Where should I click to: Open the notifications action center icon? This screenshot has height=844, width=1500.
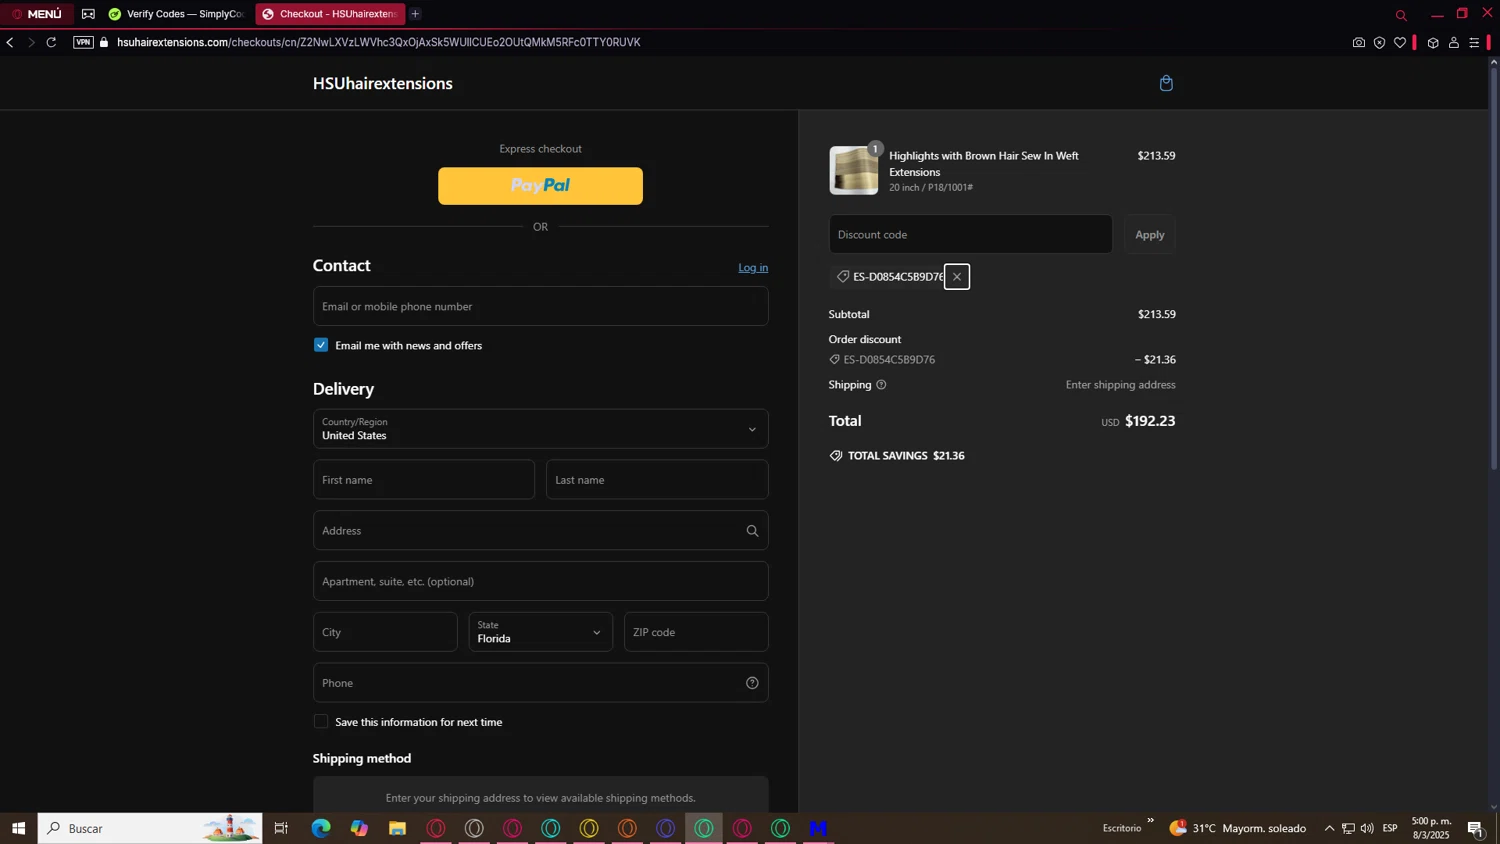pyautogui.click(x=1475, y=828)
